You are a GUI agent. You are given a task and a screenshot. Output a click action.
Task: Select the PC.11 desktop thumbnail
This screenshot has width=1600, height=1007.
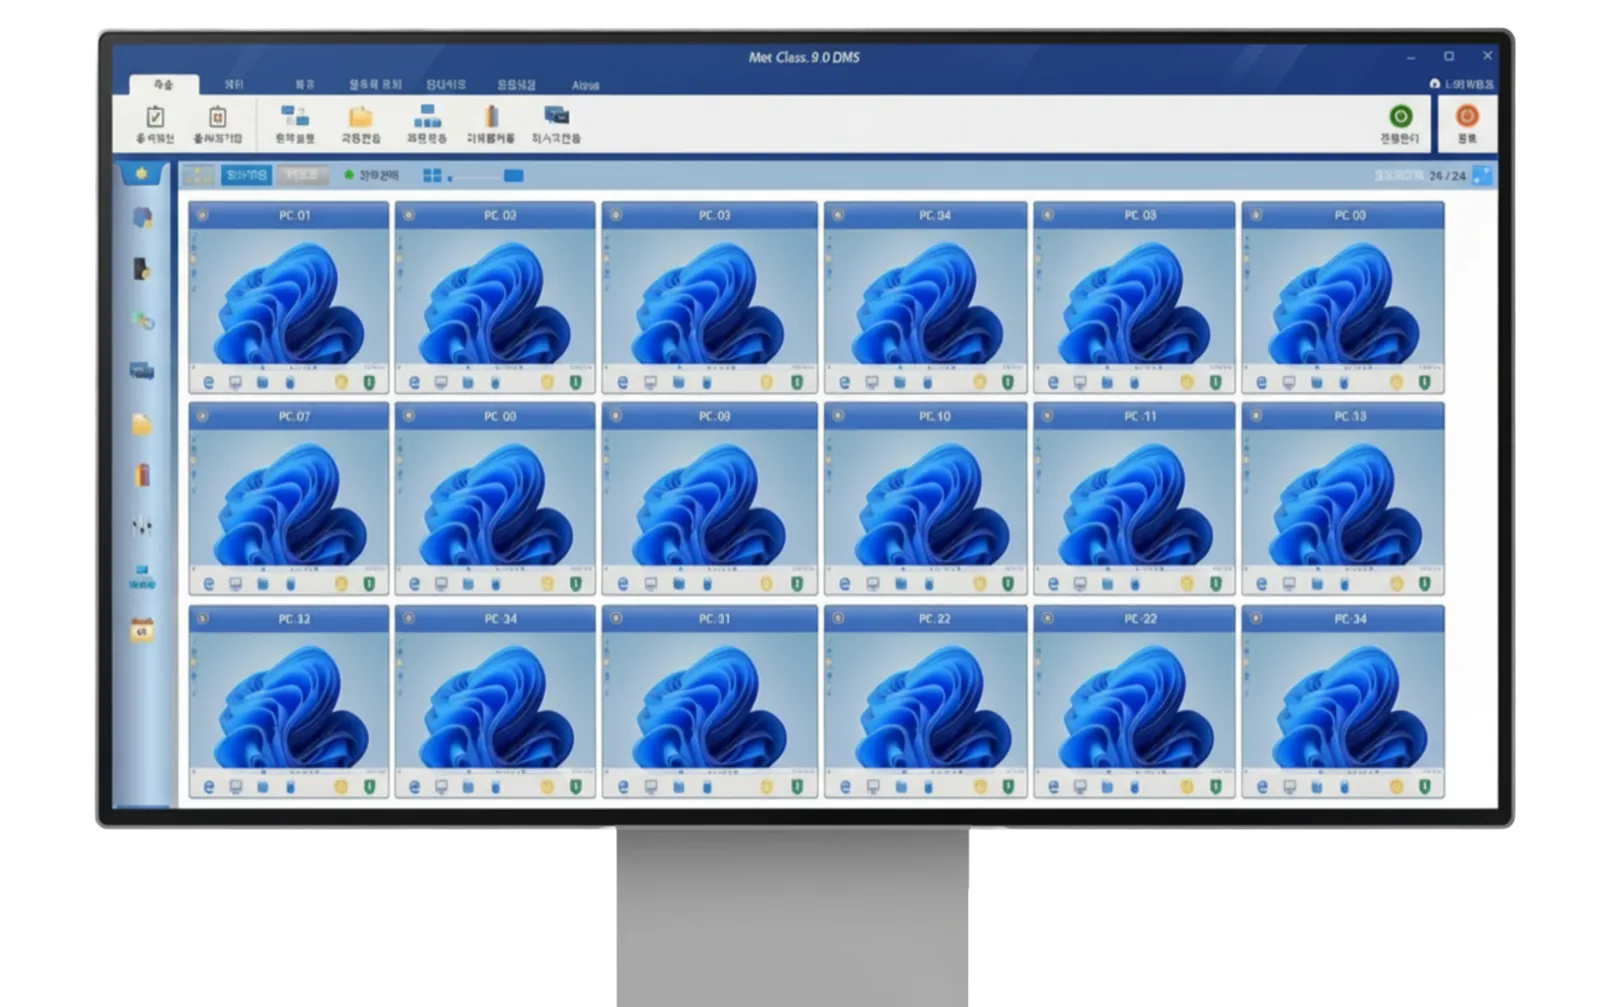click(1135, 498)
